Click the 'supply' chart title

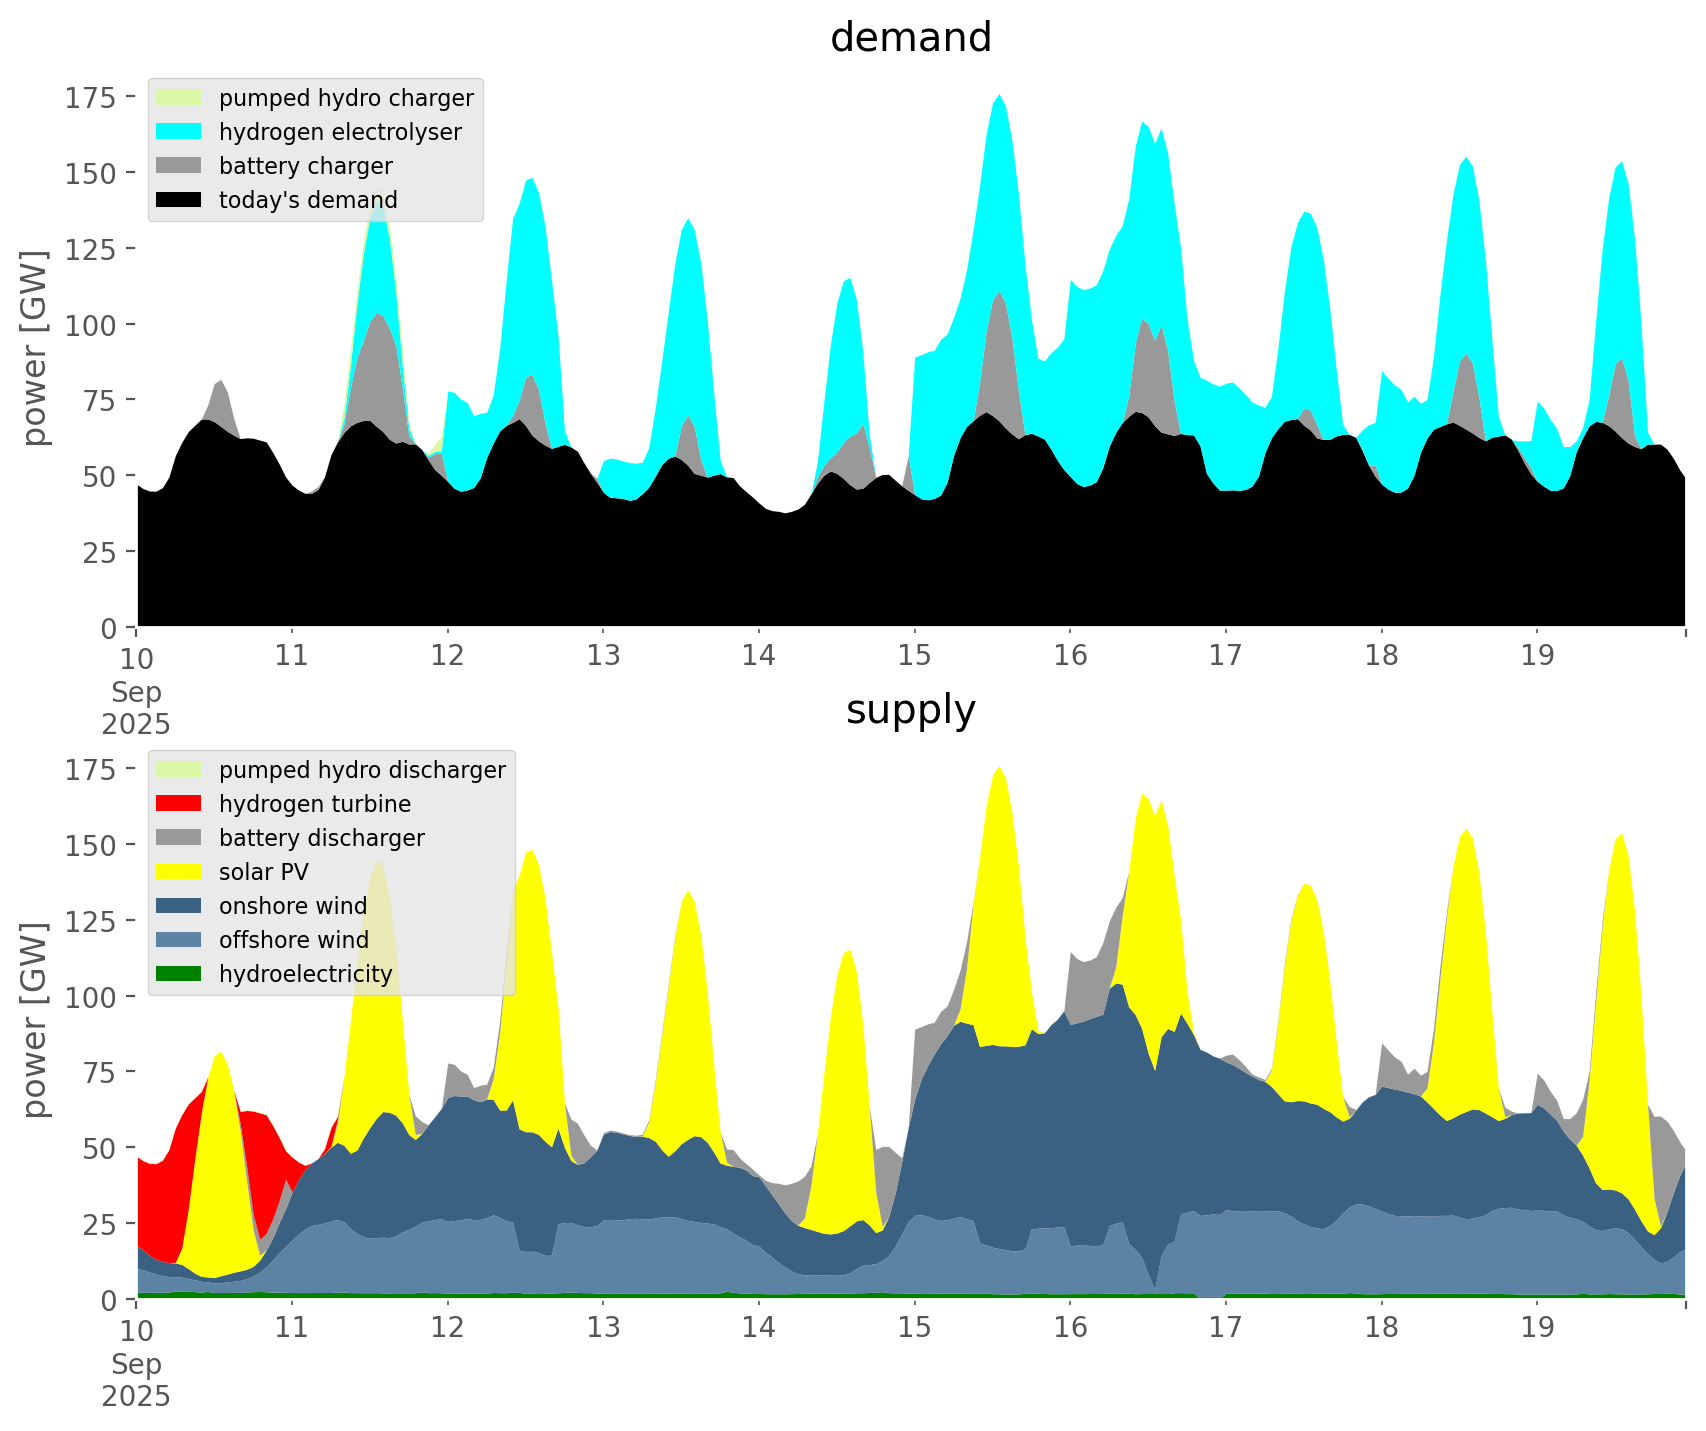[910, 710]
